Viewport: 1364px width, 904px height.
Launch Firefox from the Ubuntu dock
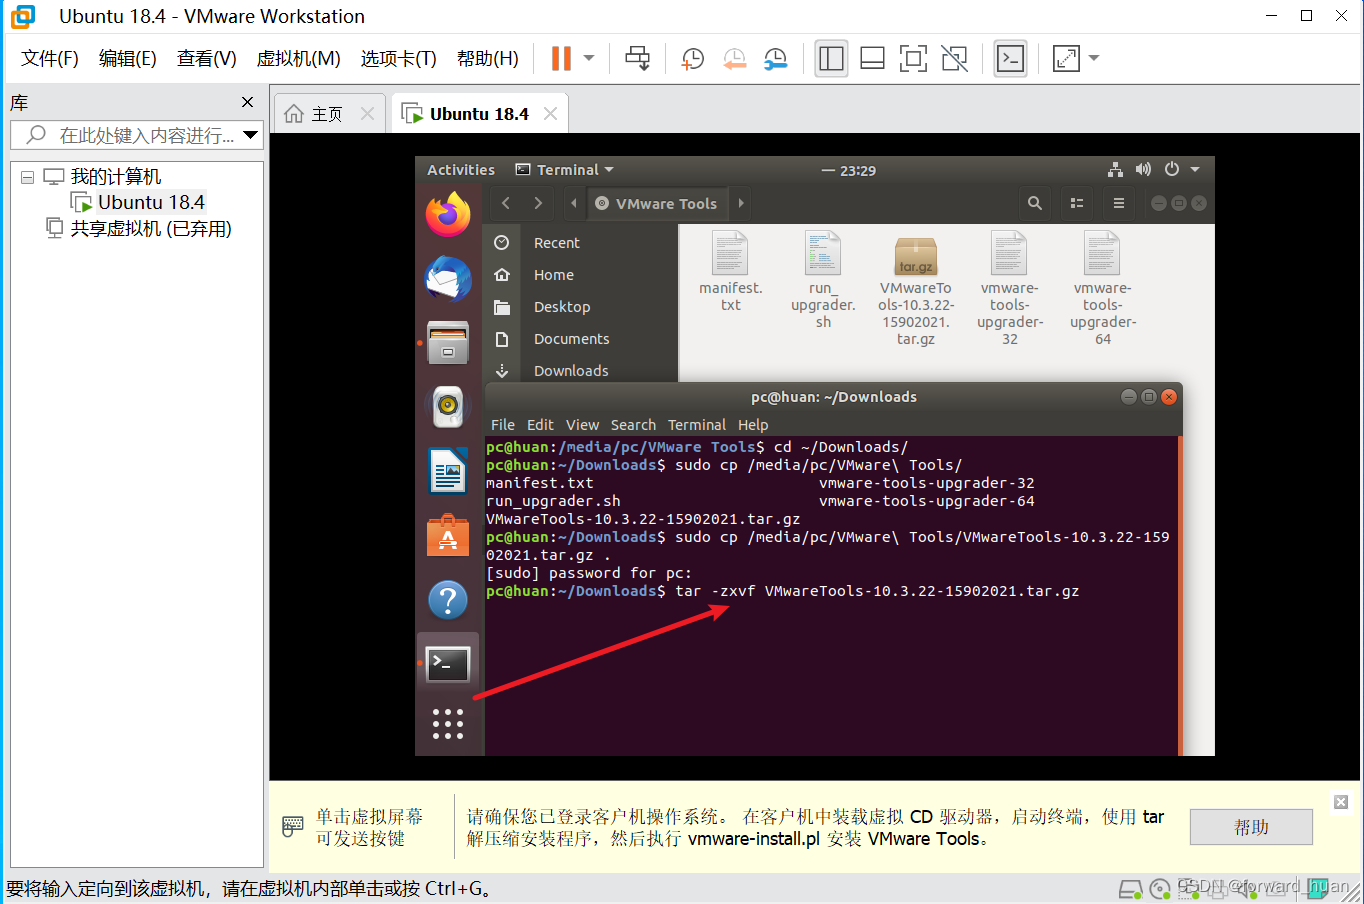pyautogui.click(x=448, y=215)
